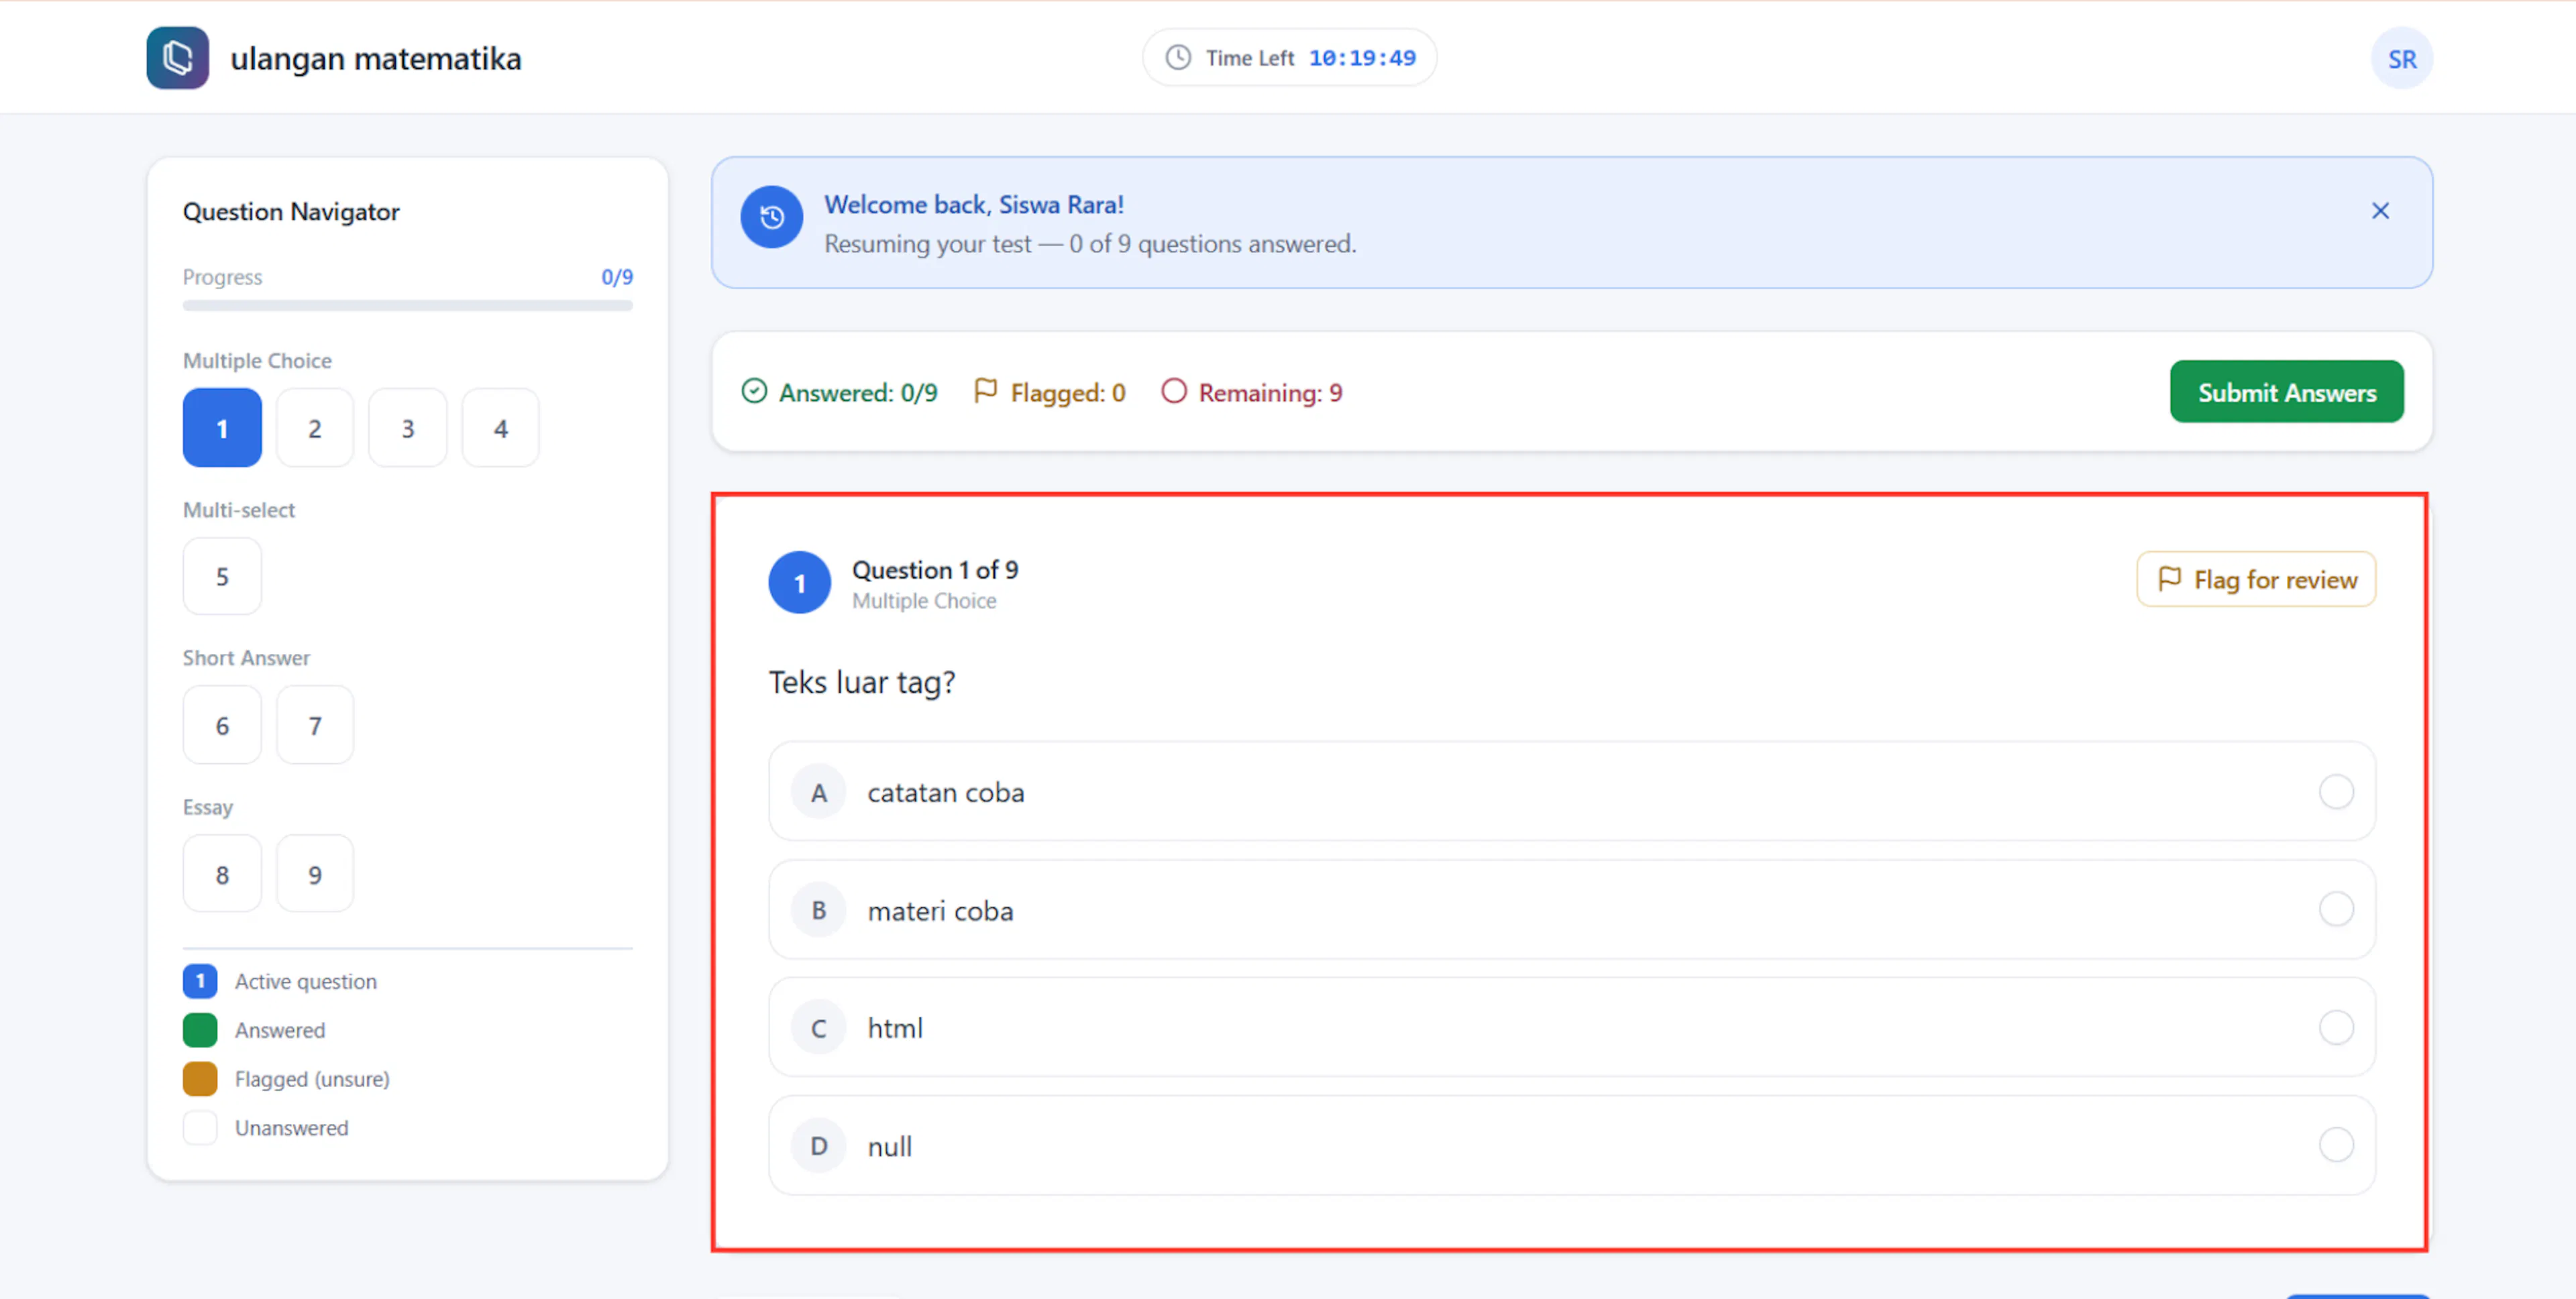Navigate to essay question 9
This screenshot has height=1299, width=2576.
pos(314,874)
